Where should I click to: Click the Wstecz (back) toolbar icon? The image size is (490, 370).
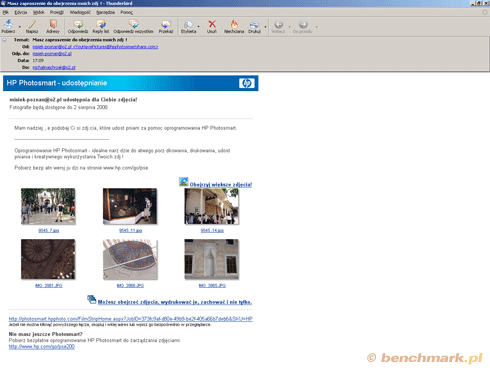click(x=278, y=26)
